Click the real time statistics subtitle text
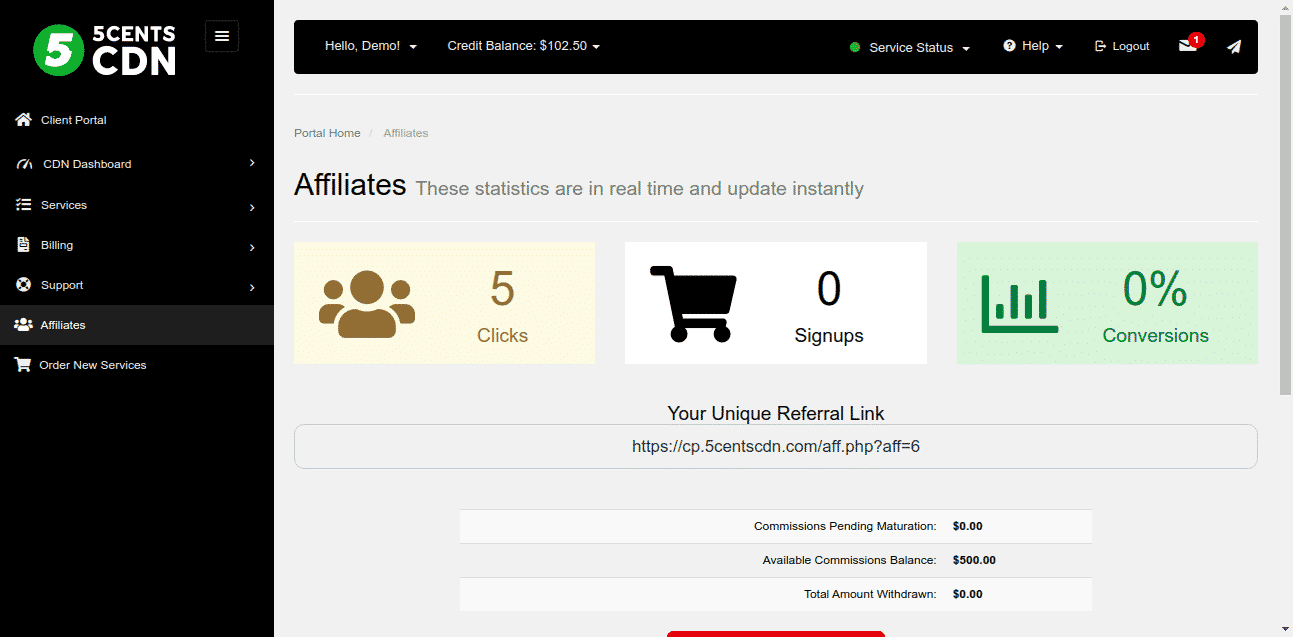 pos(639,189)
